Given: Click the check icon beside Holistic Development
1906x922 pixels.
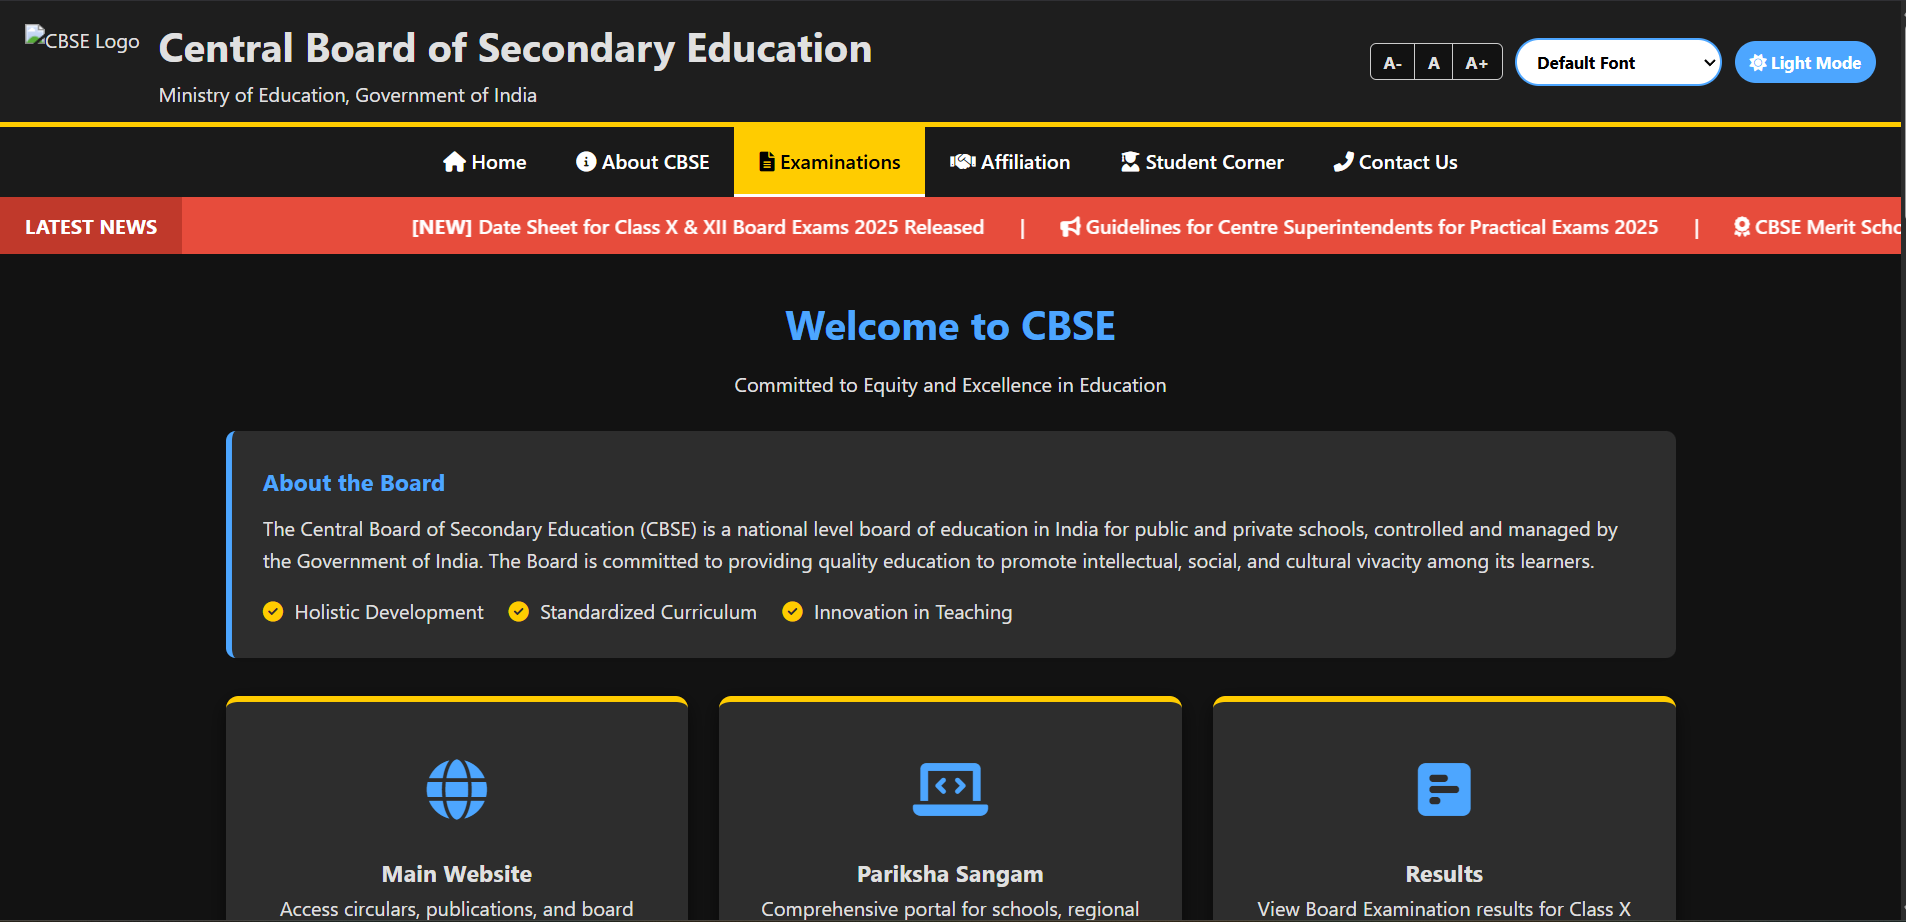Looking at the screenshot, I should [273, 611].
